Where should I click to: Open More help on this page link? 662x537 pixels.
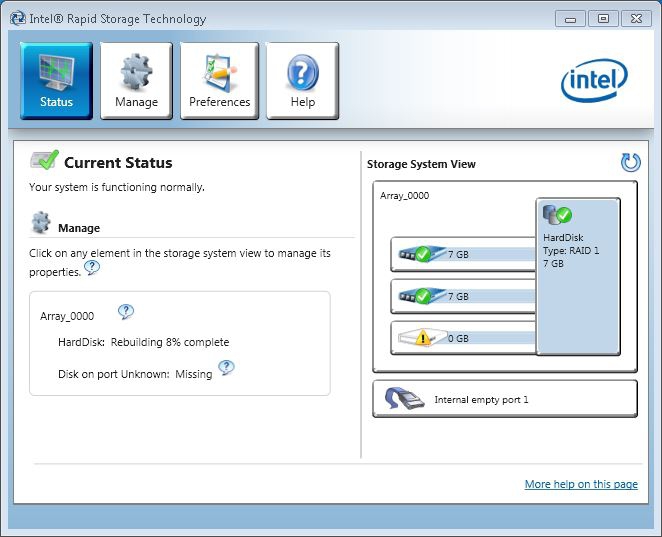[581, 484]
